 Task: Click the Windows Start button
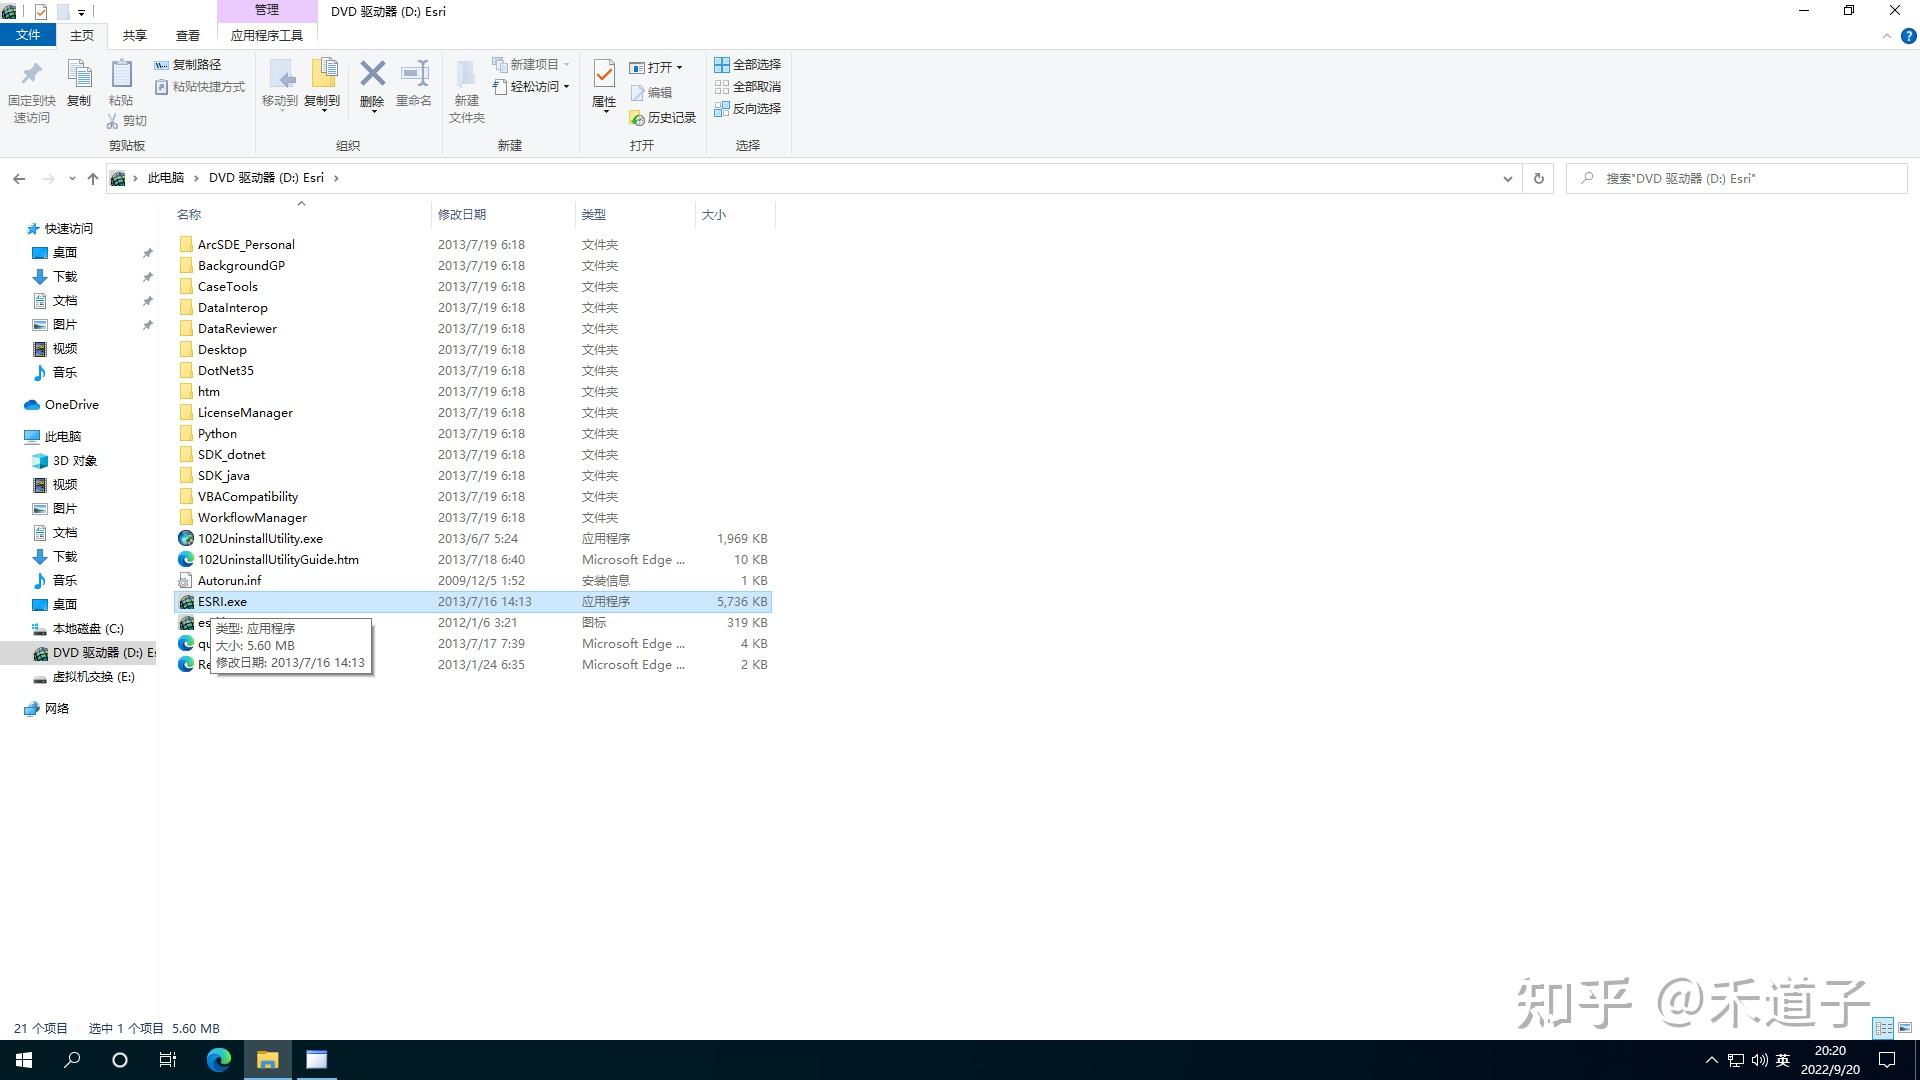click(24, 1060)
